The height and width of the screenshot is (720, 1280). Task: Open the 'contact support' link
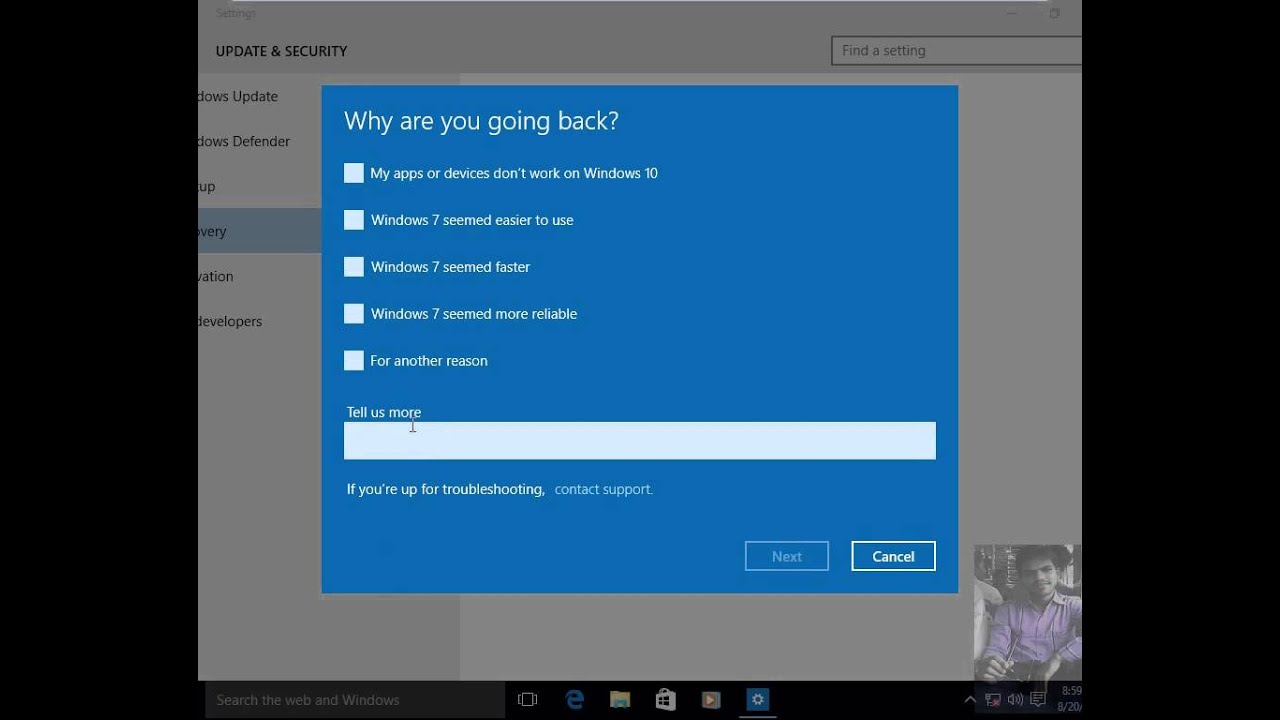pos(603,489)
